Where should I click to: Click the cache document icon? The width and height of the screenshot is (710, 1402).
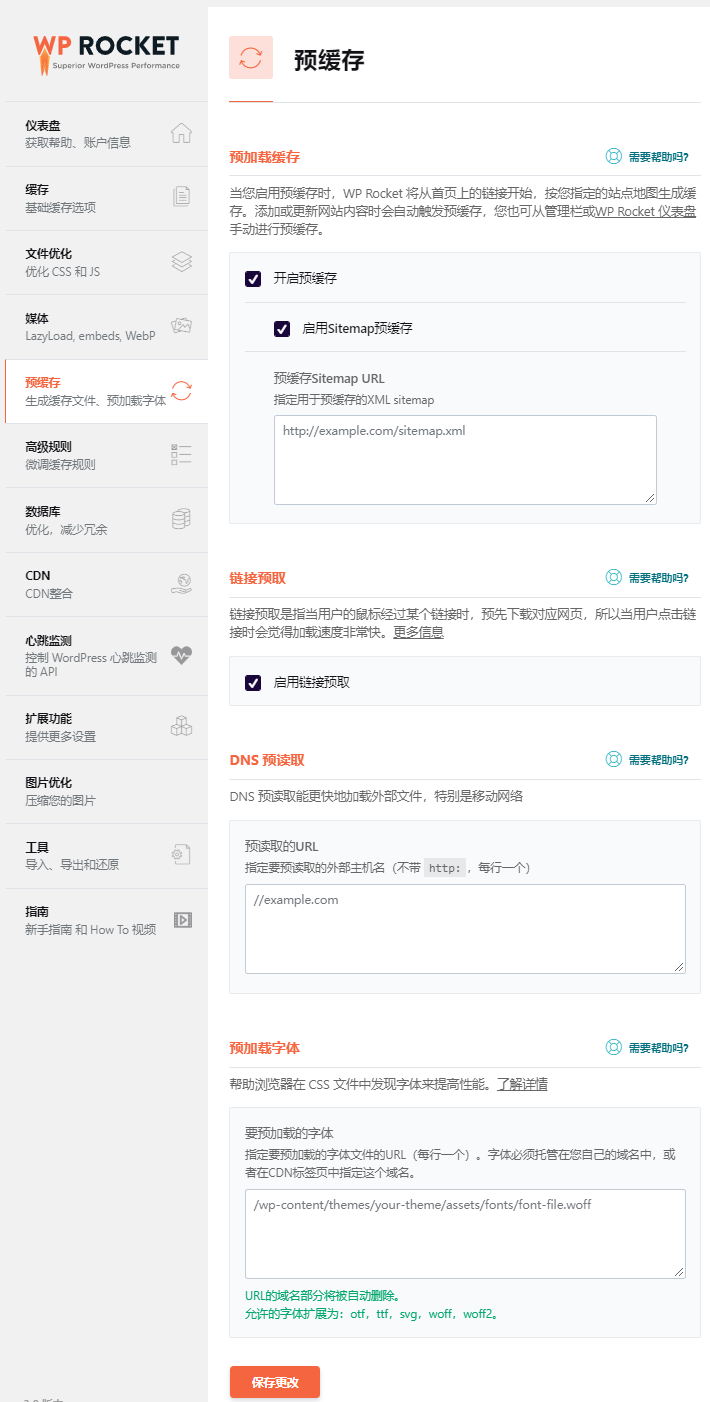[x=181, y=197]
